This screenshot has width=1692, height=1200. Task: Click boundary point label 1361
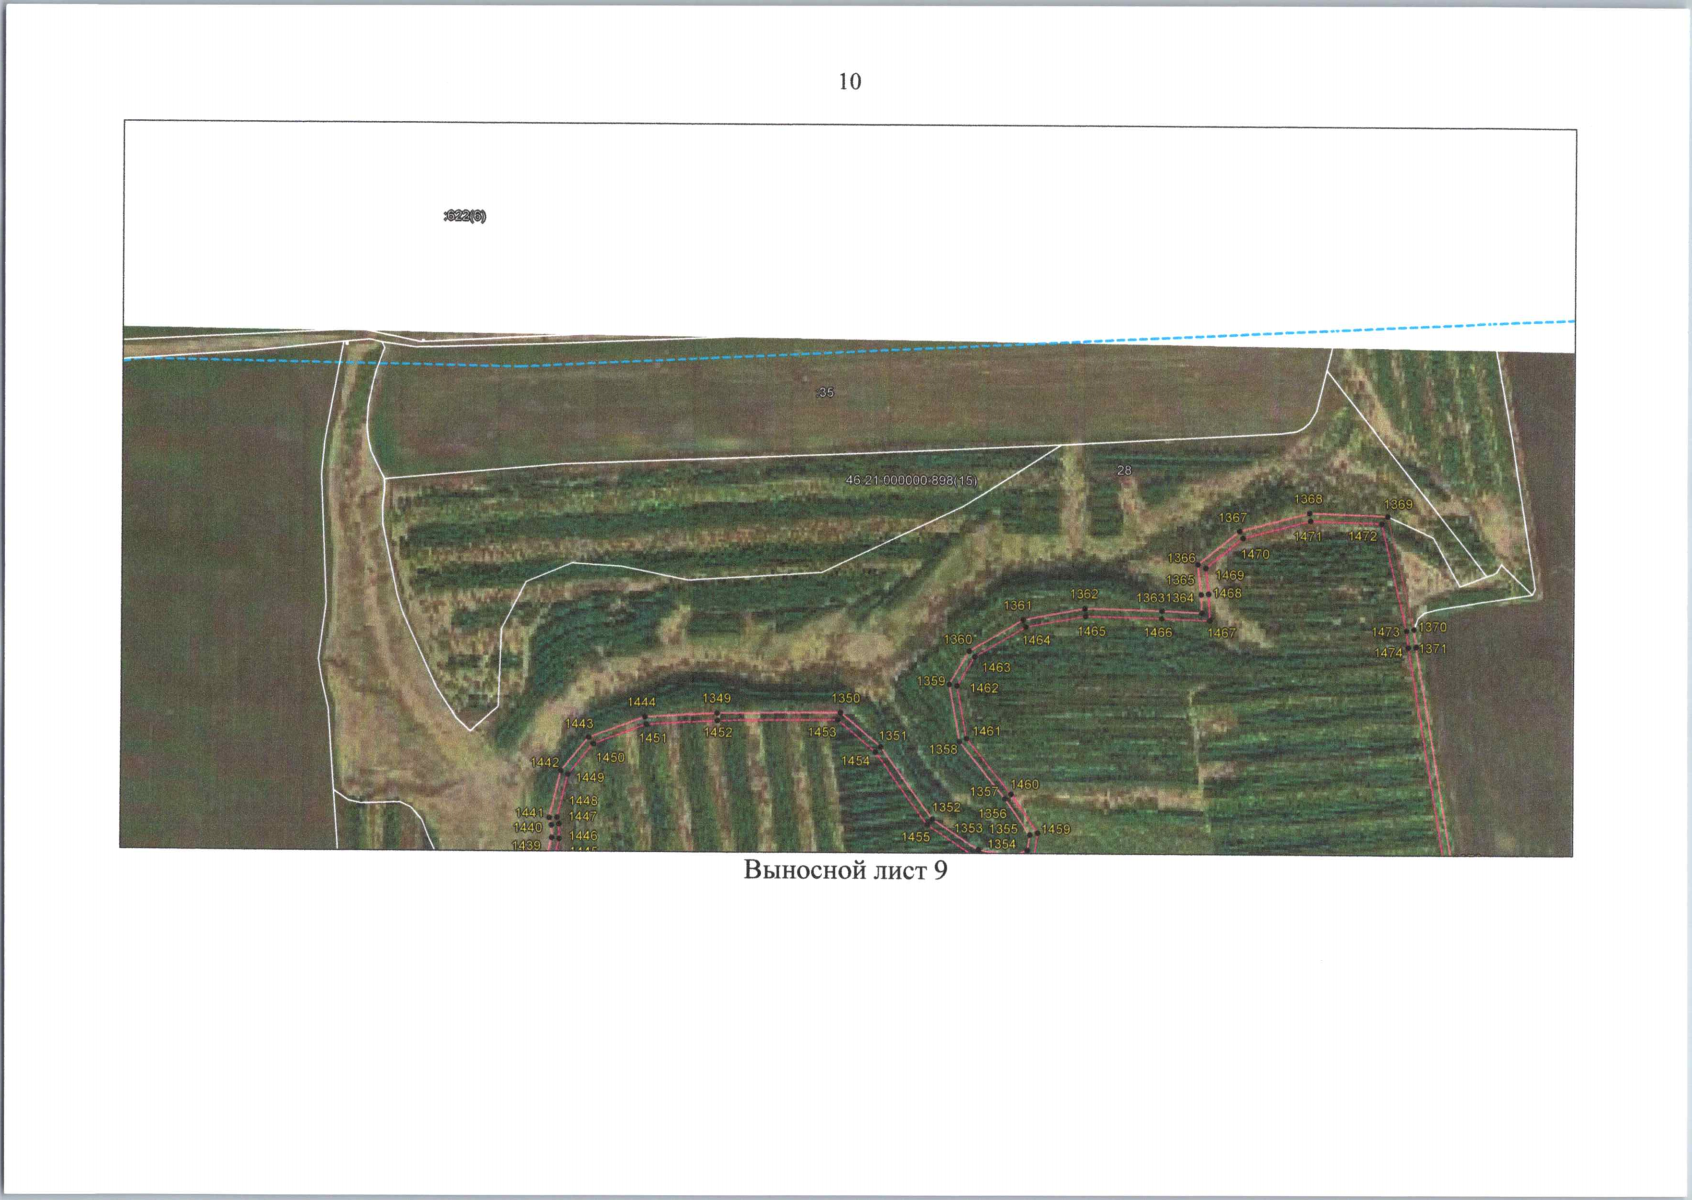1018,605
